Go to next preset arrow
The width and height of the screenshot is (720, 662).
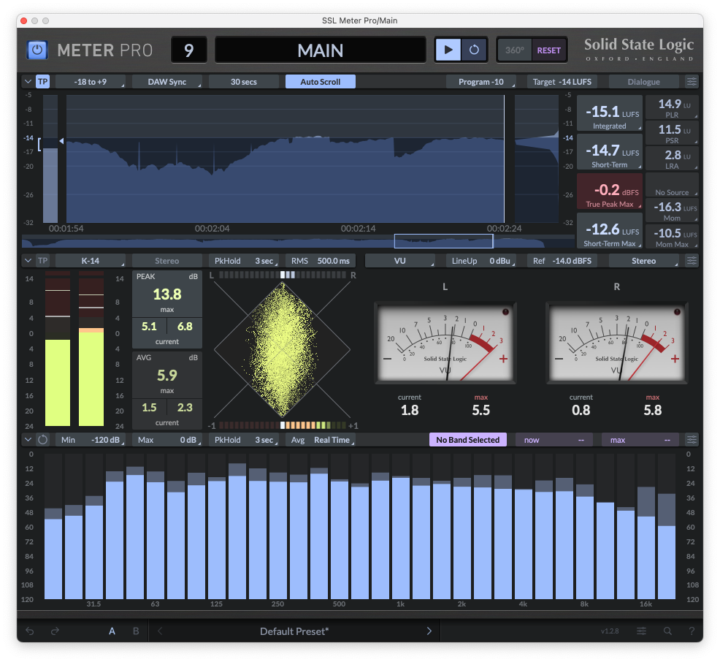click(x=429, y=631)
